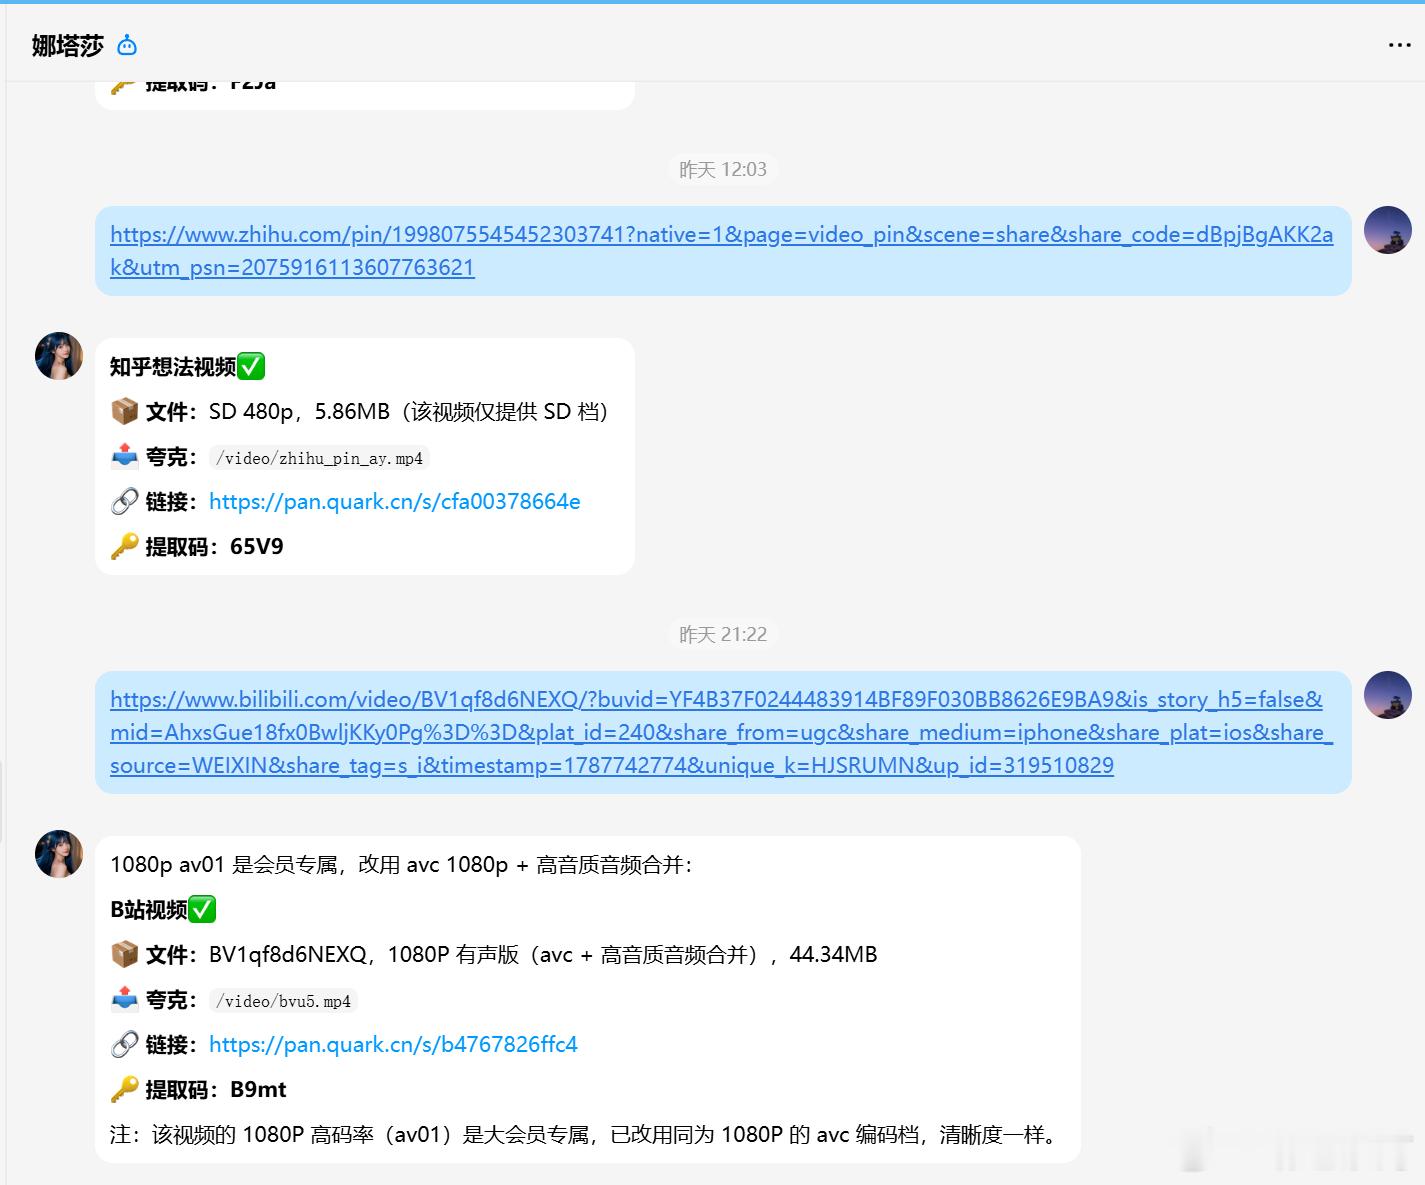Click extraction code B9mt
Viewport: 1425px width, 1185px height.
(258, 1090)
